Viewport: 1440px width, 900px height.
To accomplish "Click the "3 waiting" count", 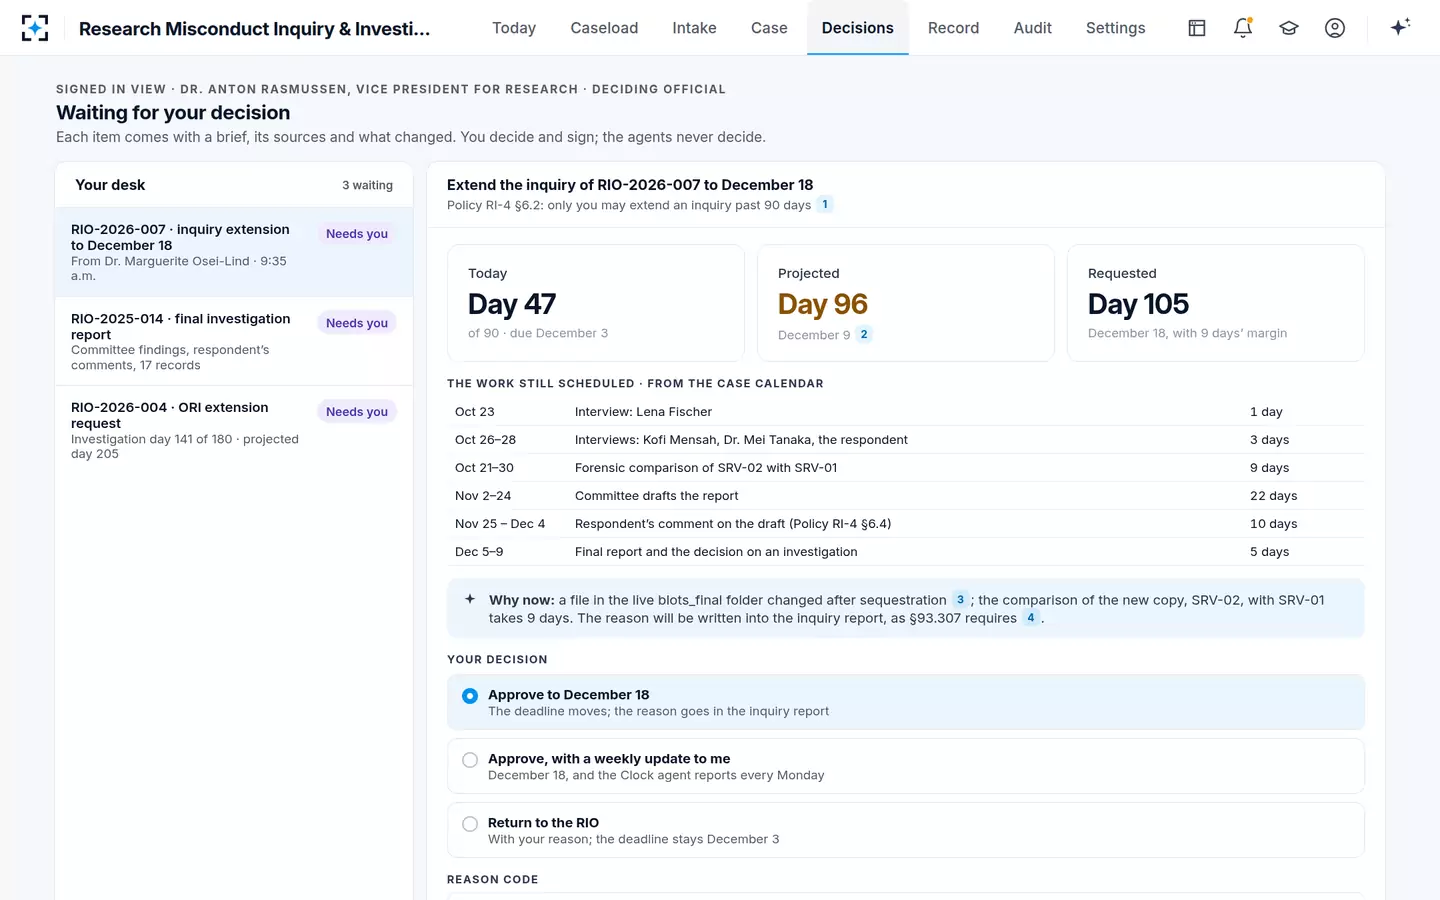I will 367,185.
